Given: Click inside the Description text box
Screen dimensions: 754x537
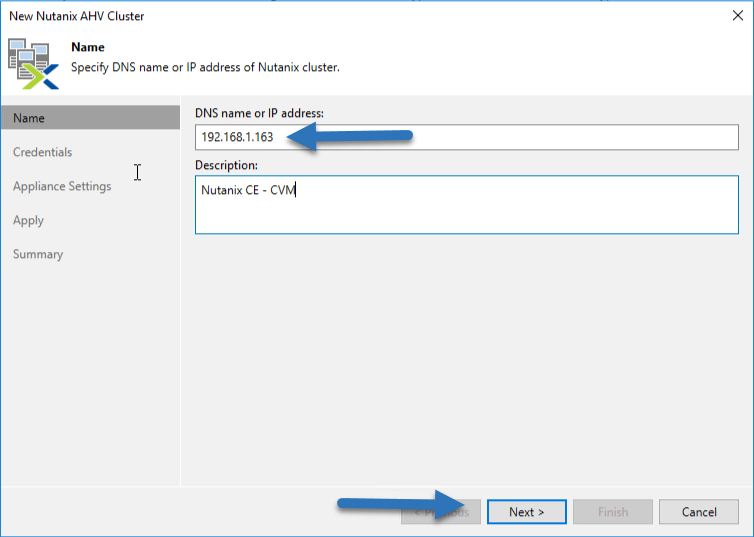Looking at the screenshot, I should (x=466, y=205).
